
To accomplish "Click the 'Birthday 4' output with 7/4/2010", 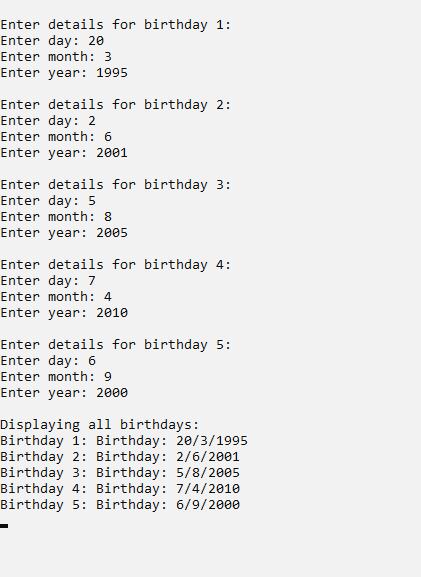I will (120, 489).
